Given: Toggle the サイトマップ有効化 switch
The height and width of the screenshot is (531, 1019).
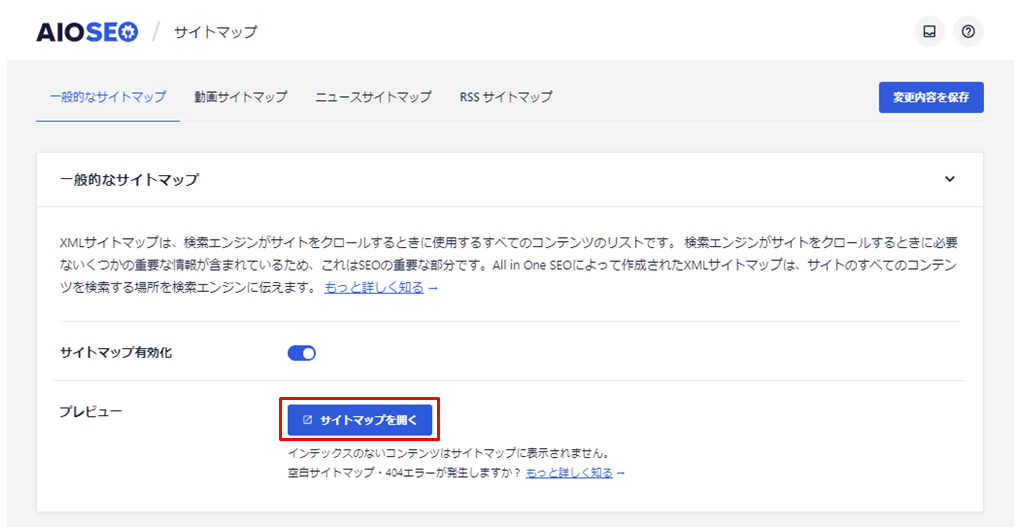Looking at the screenshot, I should (302, 353).
